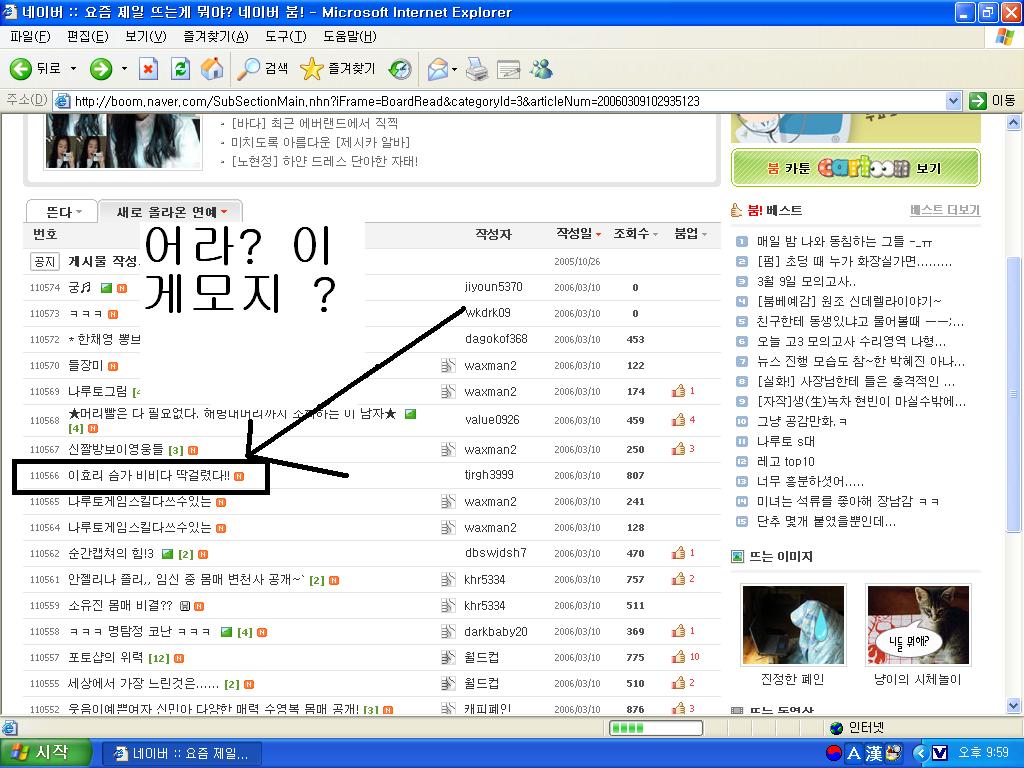
Task: Click the address bar URL field
Action: pos(500,101)
